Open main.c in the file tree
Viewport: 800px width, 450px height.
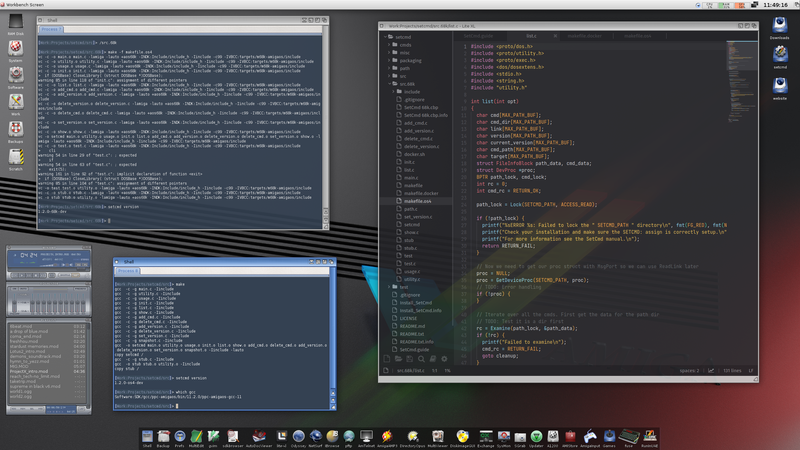point(408,177)
